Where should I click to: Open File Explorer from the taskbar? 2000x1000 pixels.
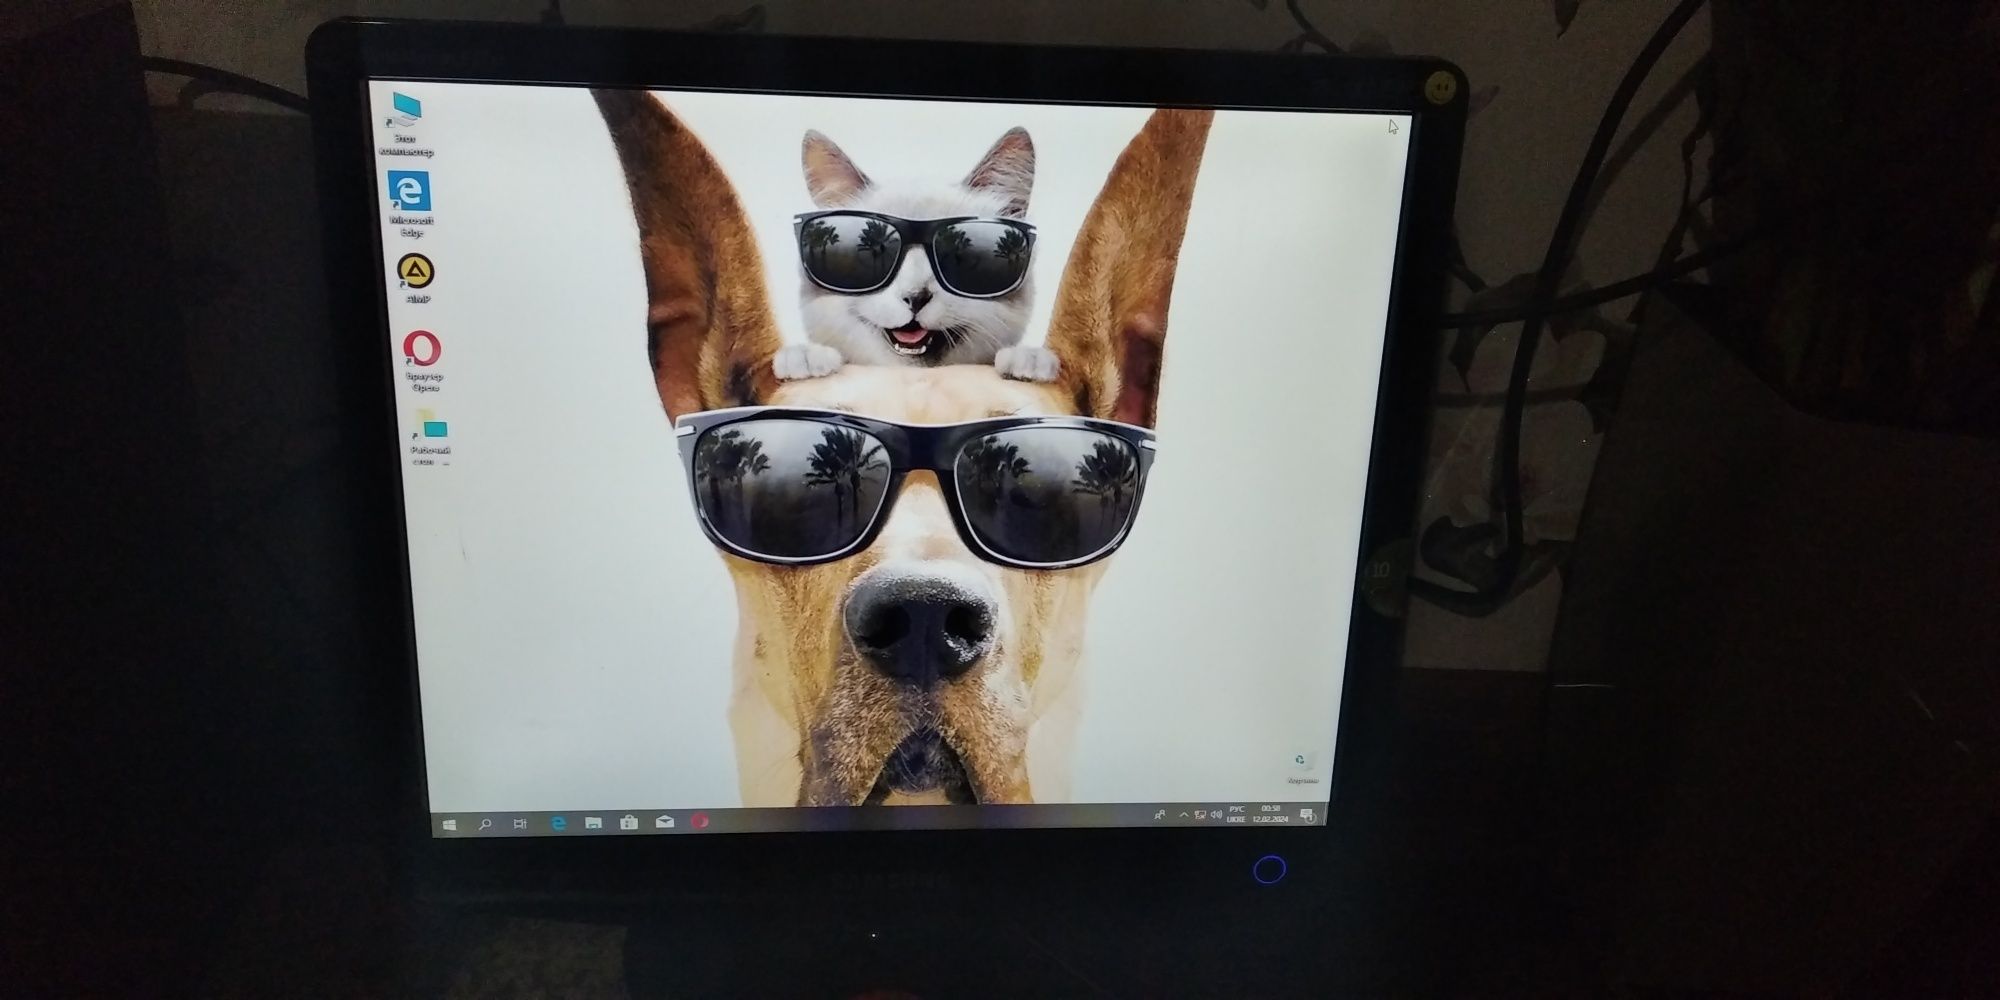594,823
